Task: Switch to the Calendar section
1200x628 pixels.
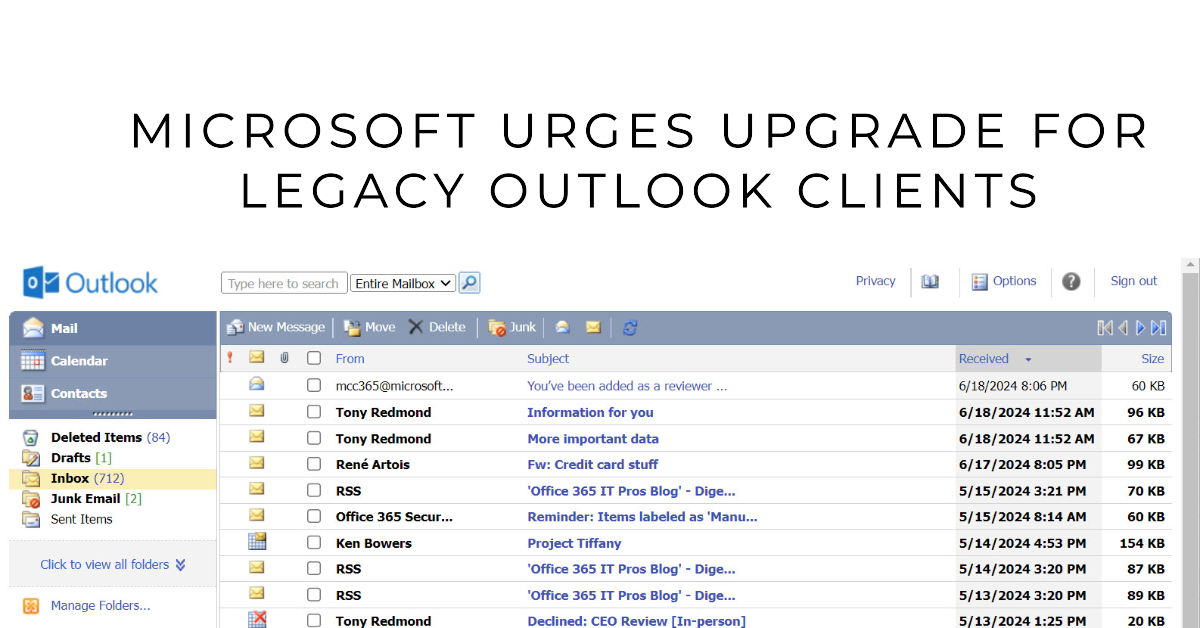Action: (79, 361)
